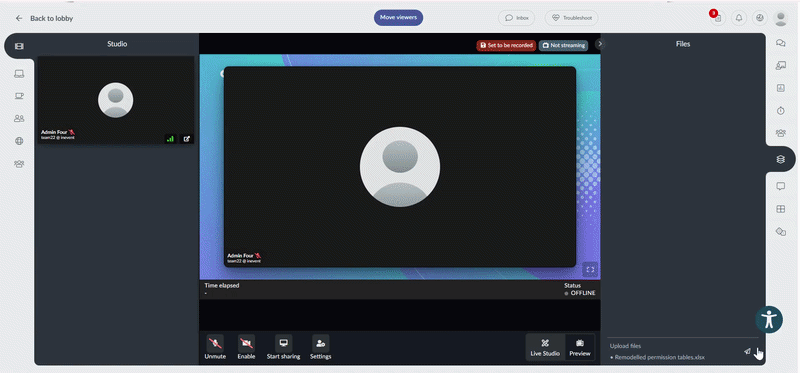Enable the camera
Image resolution: width=800 pixels, height=373 pixels.
(246, 347)
